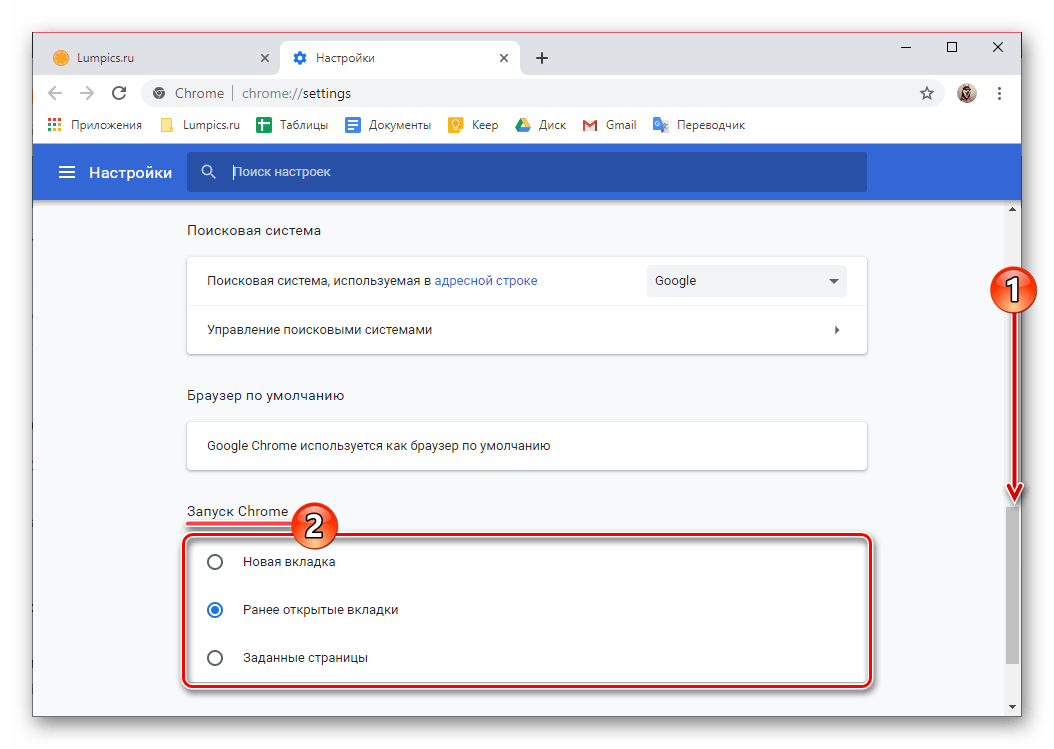1054x749 pixels.
Task: Open the Переводчик bookmark
Action: (699, 125)
